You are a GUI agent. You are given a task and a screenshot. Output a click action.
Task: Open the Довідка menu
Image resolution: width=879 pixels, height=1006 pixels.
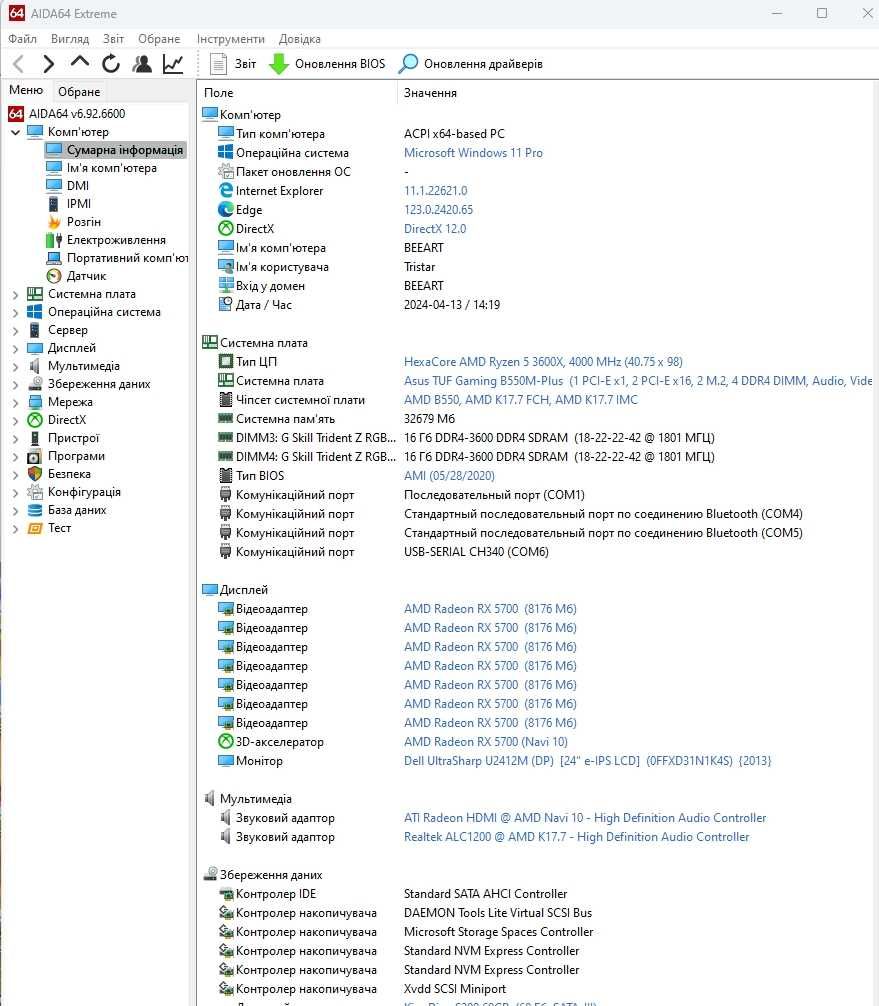click(x=300, y=38)
